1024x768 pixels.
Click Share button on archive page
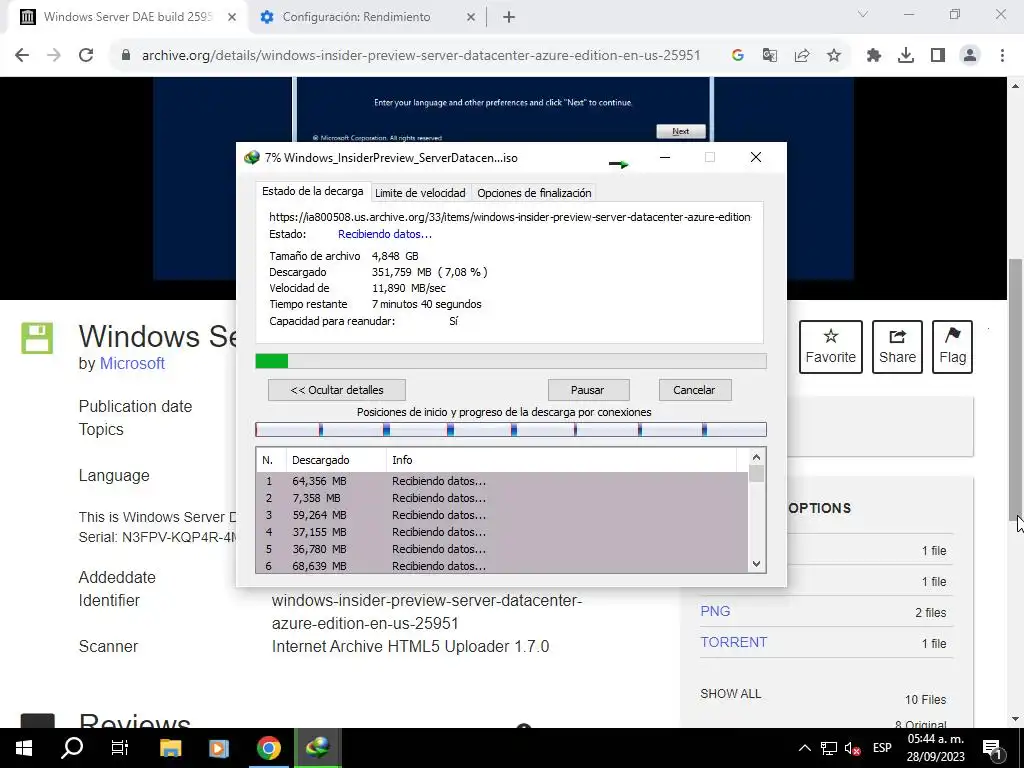point(897,347)
